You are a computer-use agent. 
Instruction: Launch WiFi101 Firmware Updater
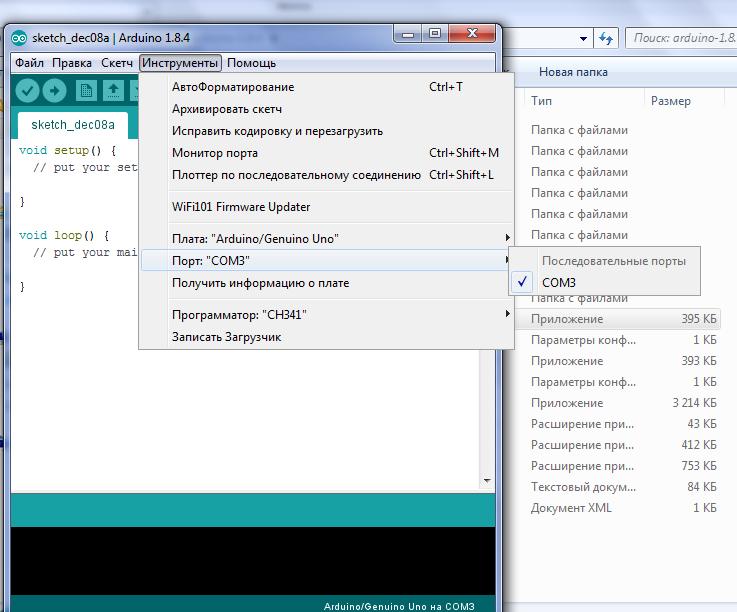click(327, 207)
